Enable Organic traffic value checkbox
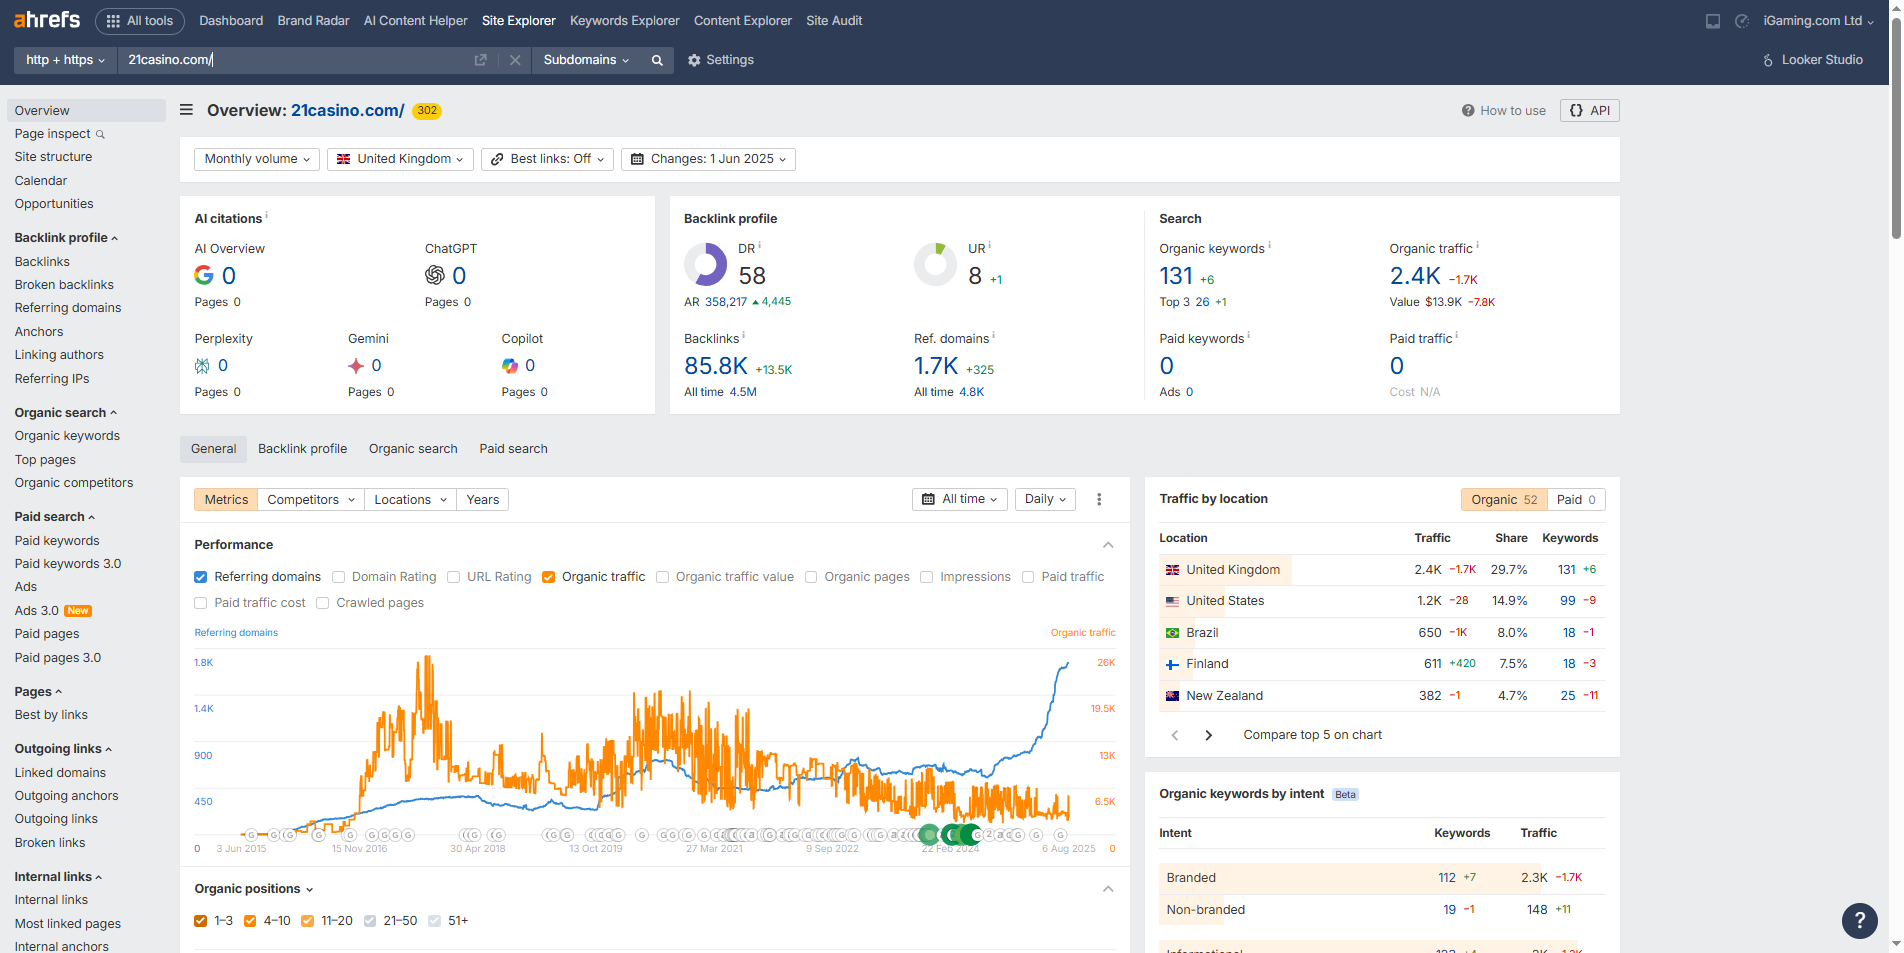This screenshot has height=953, width=1904. click(663, 577)
